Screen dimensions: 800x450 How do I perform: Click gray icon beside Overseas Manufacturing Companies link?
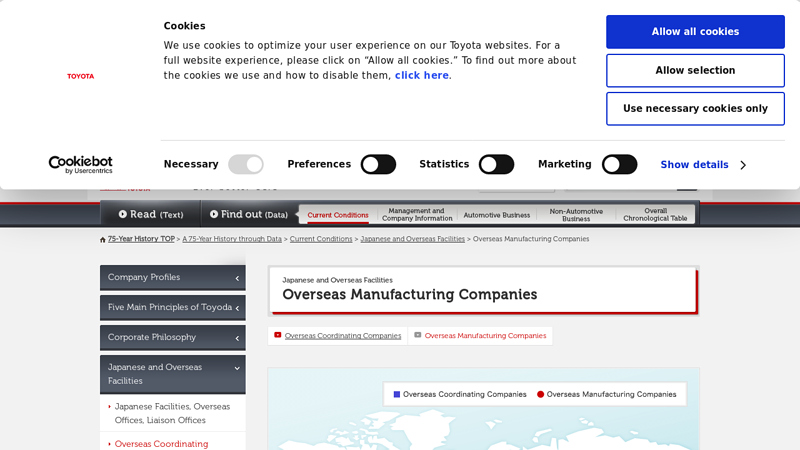point(417,335)
